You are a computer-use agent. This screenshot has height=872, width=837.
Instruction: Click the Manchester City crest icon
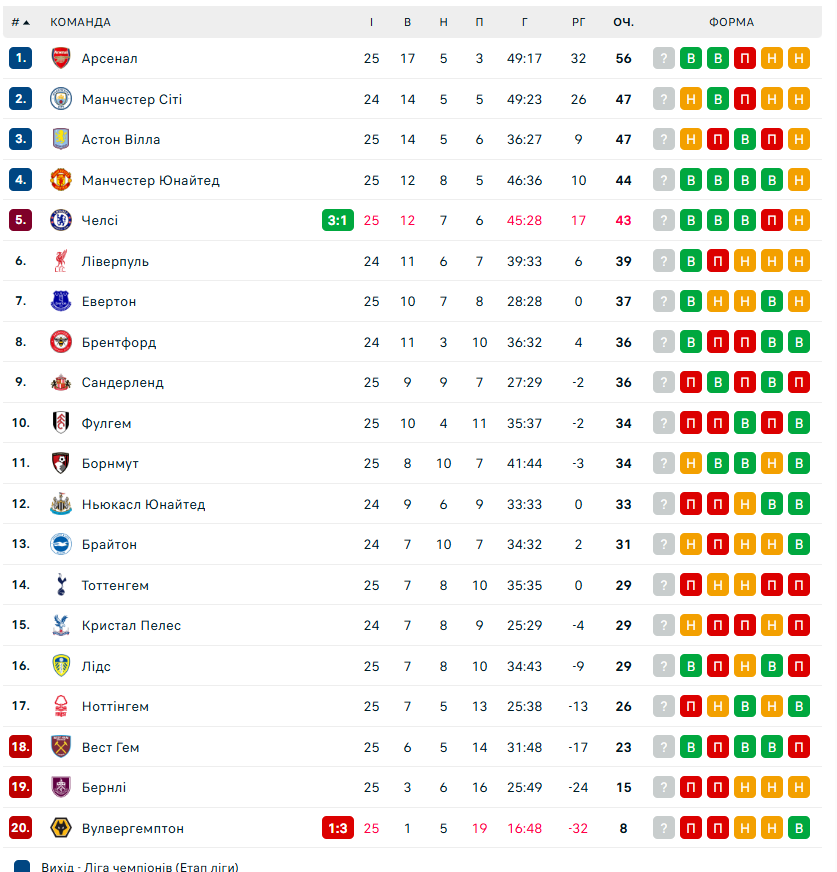coord(62,99)
